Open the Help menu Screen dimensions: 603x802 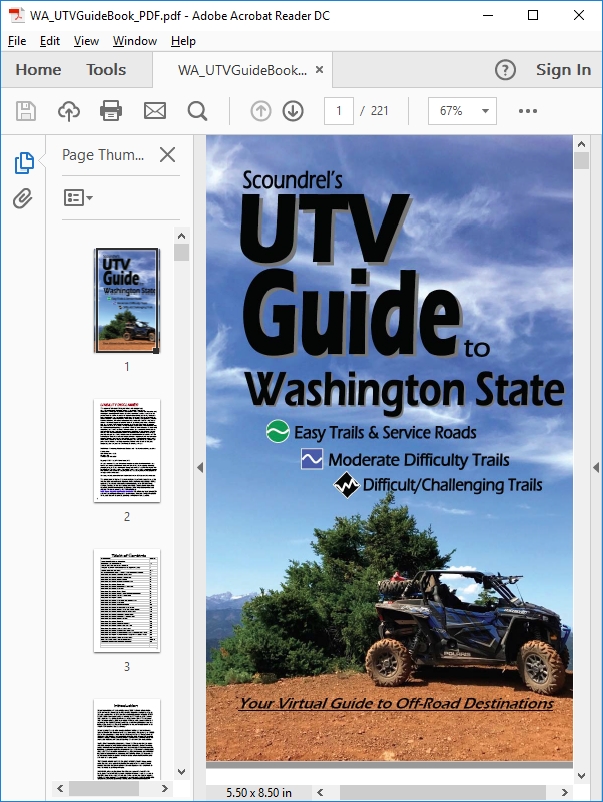point(183,41)
